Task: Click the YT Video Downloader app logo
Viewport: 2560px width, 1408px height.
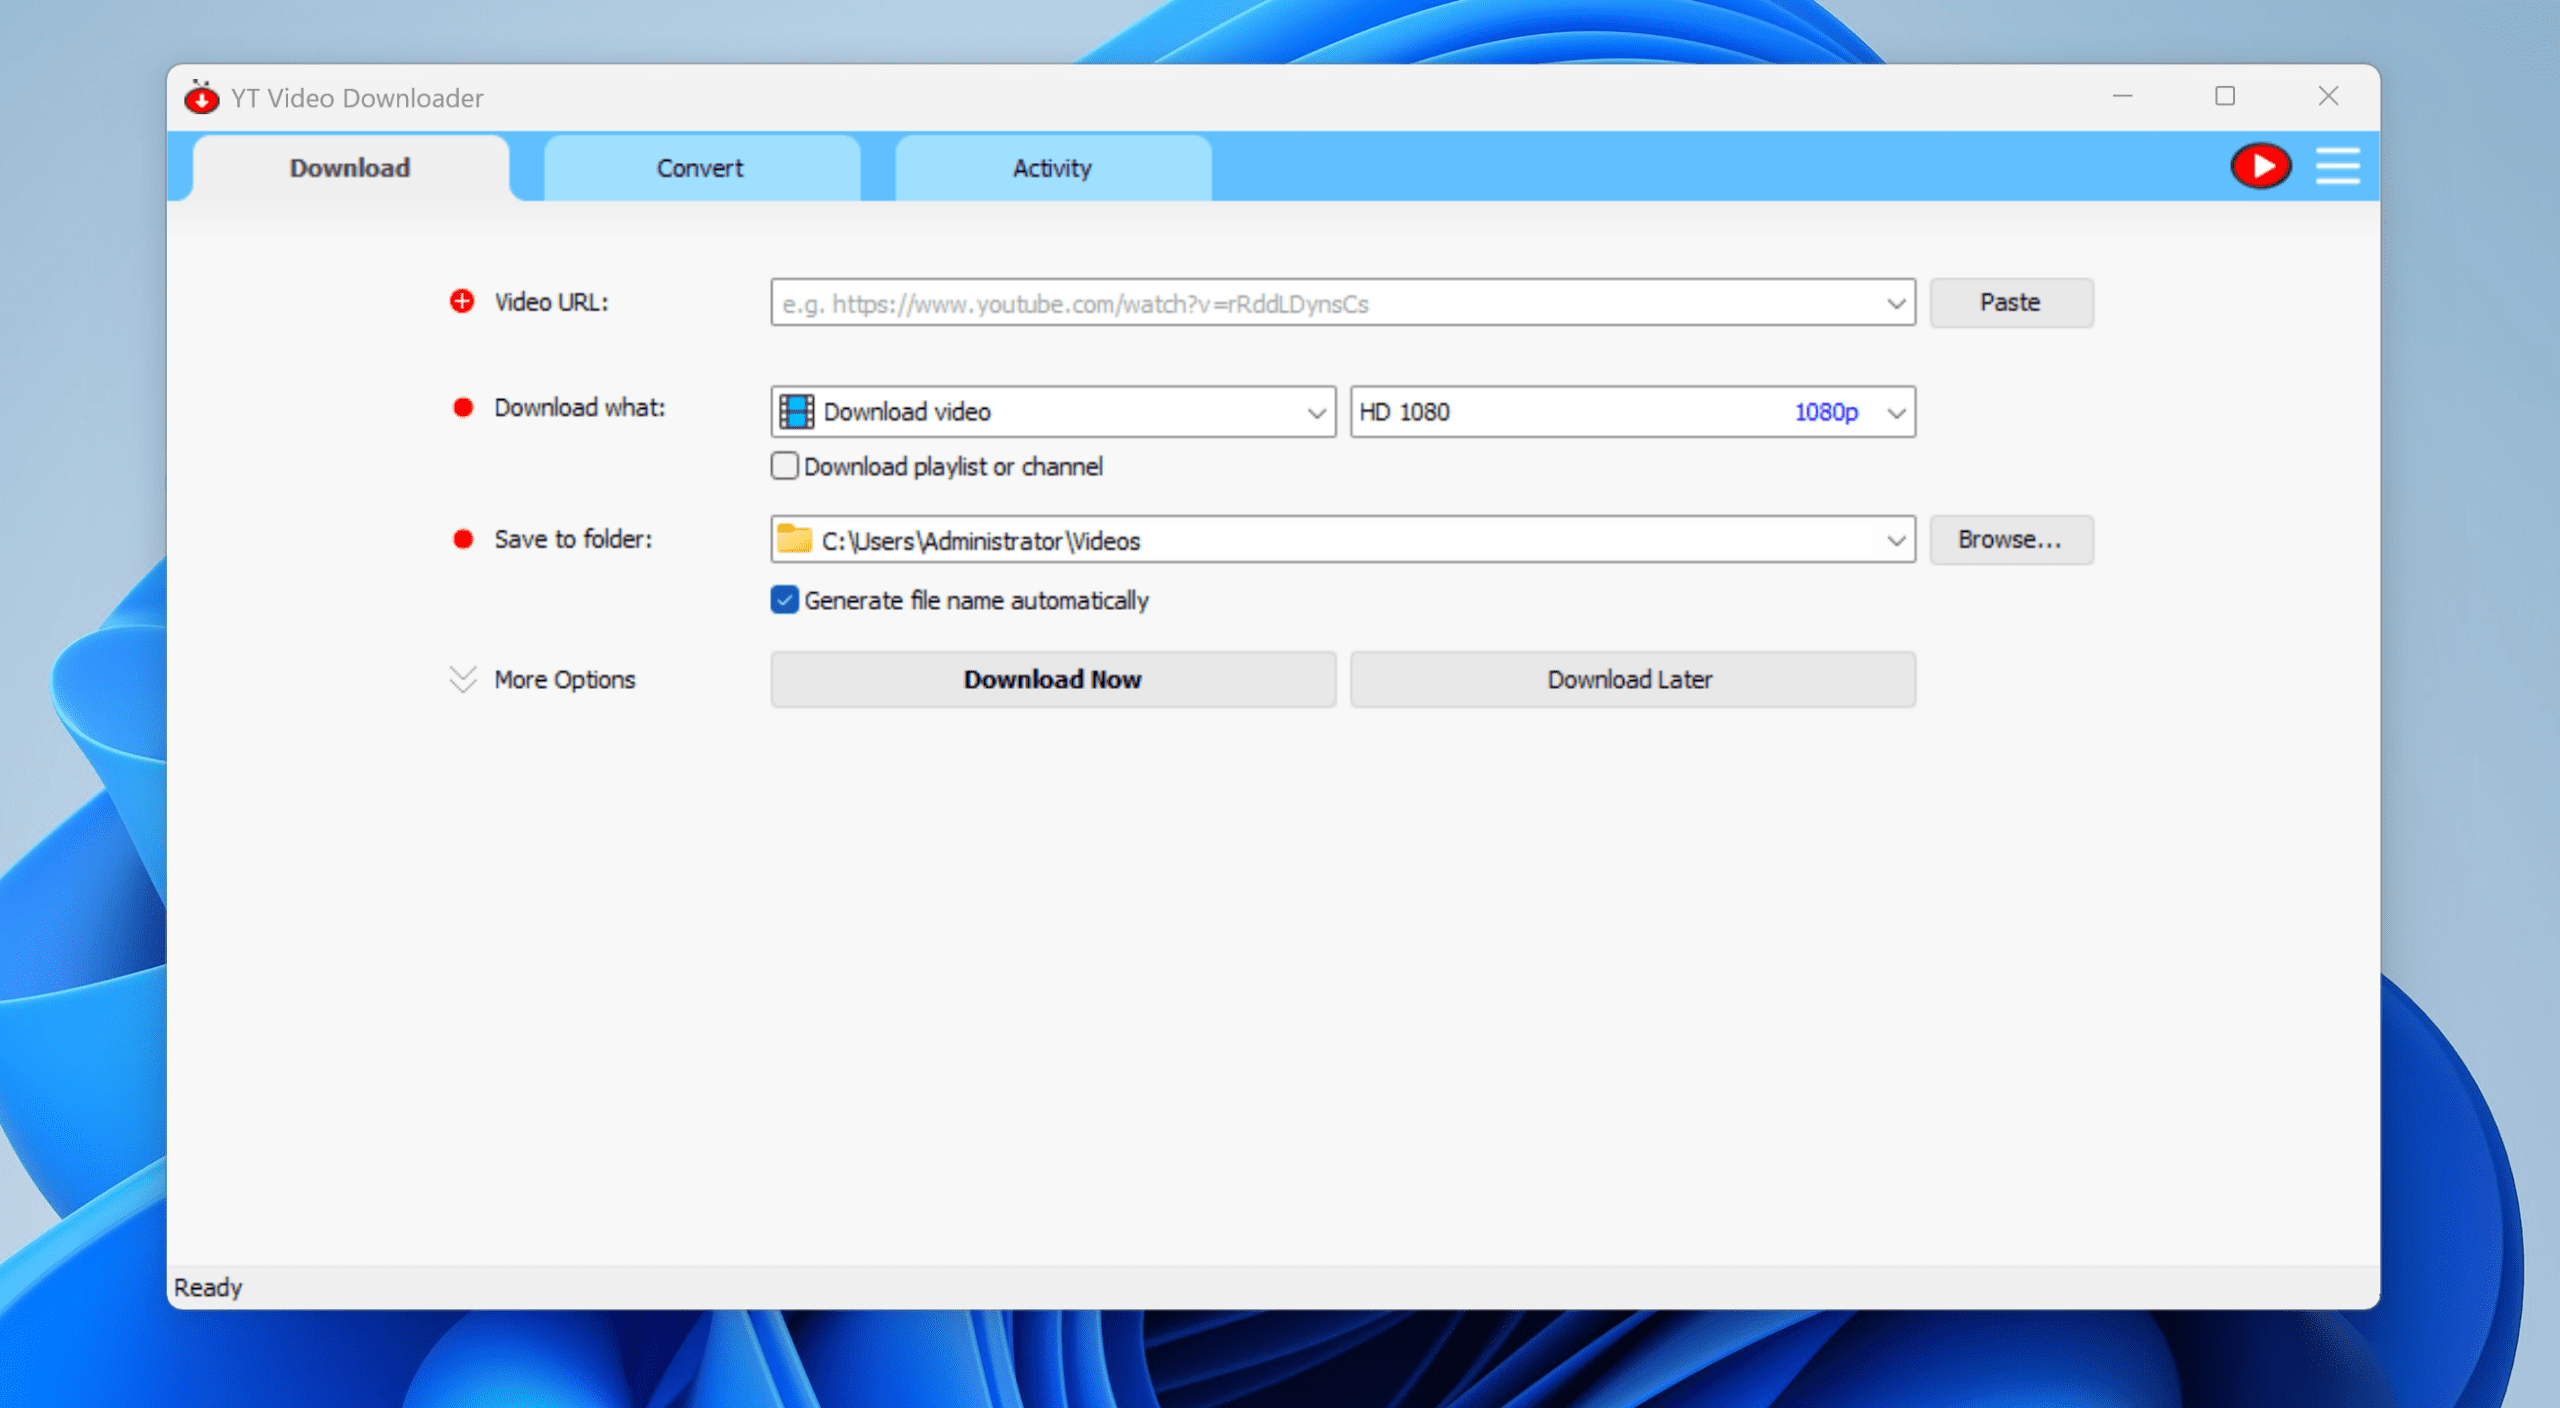Action: coord(201,97)
